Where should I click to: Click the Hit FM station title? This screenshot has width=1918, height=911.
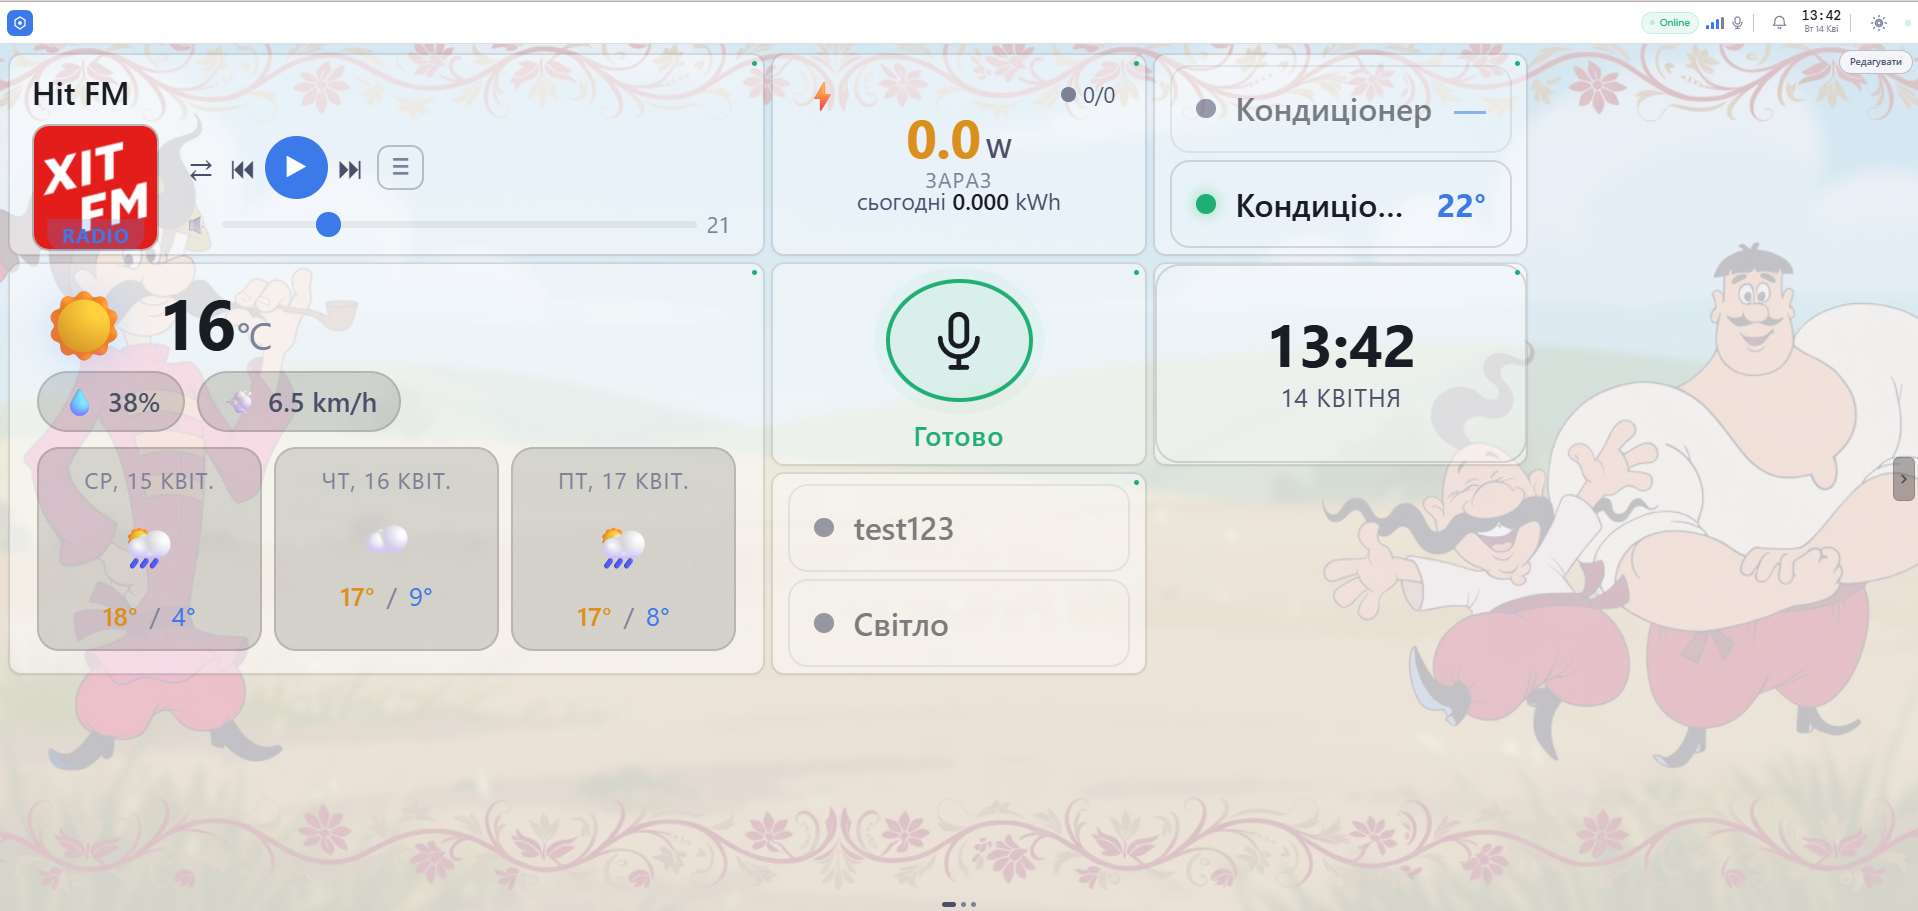tap(81, 94)
